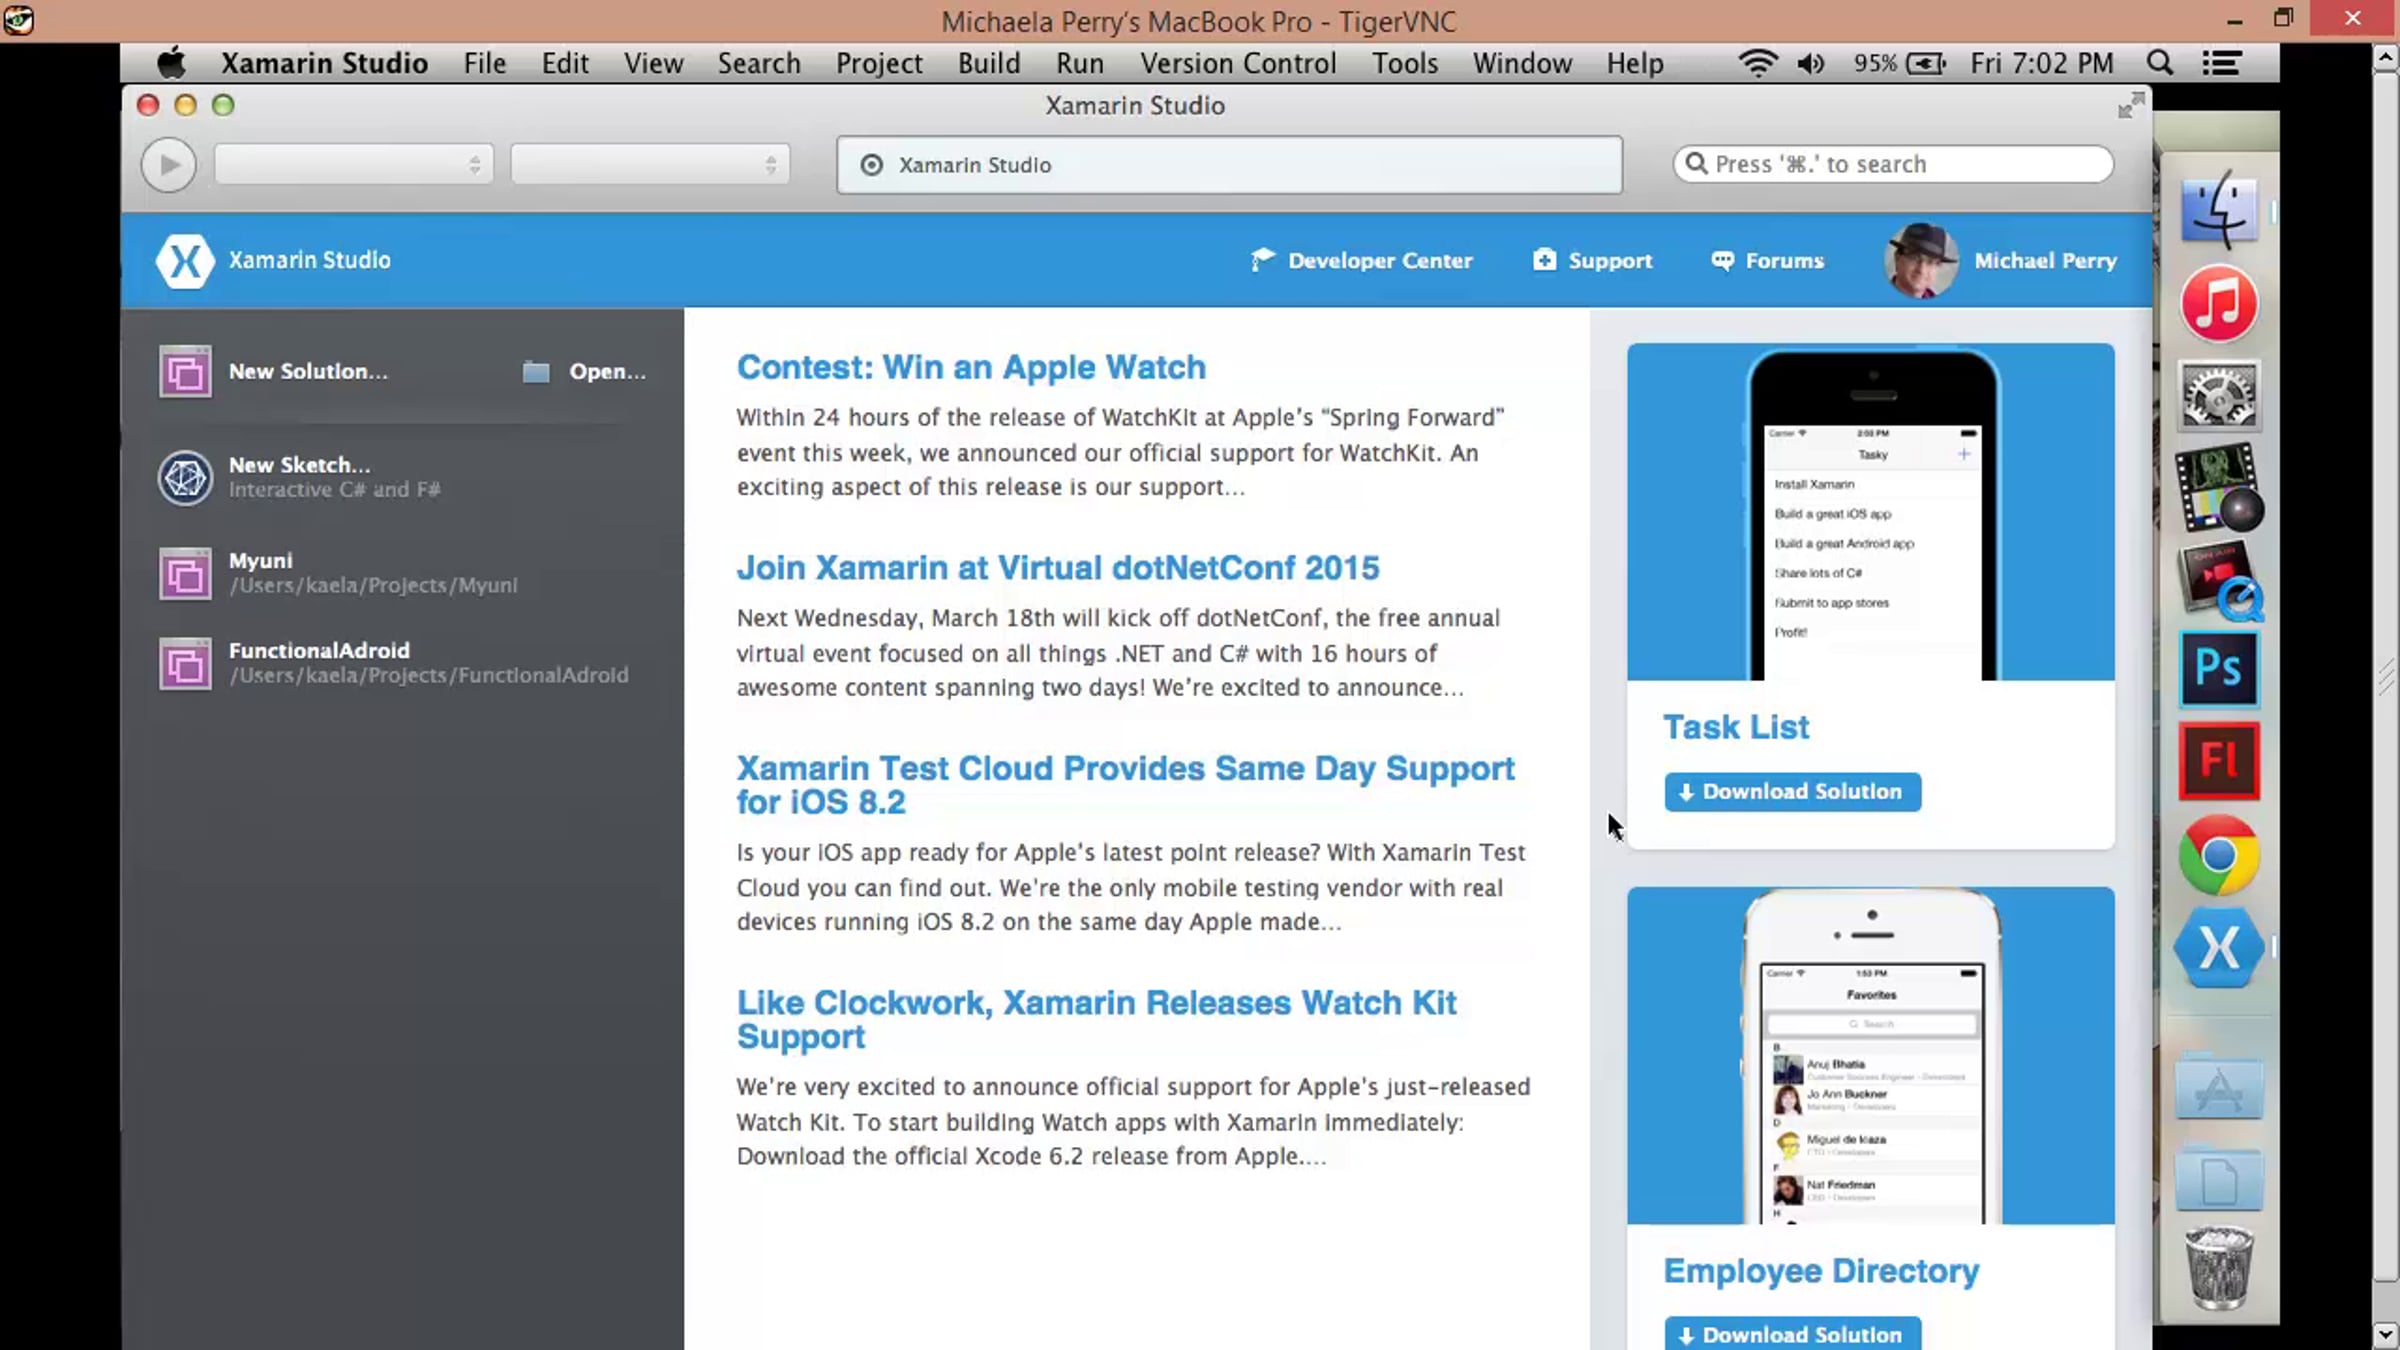Open the Version Control menu
Viewport: 2400px width, 1350px height.
pos(1237,64)
